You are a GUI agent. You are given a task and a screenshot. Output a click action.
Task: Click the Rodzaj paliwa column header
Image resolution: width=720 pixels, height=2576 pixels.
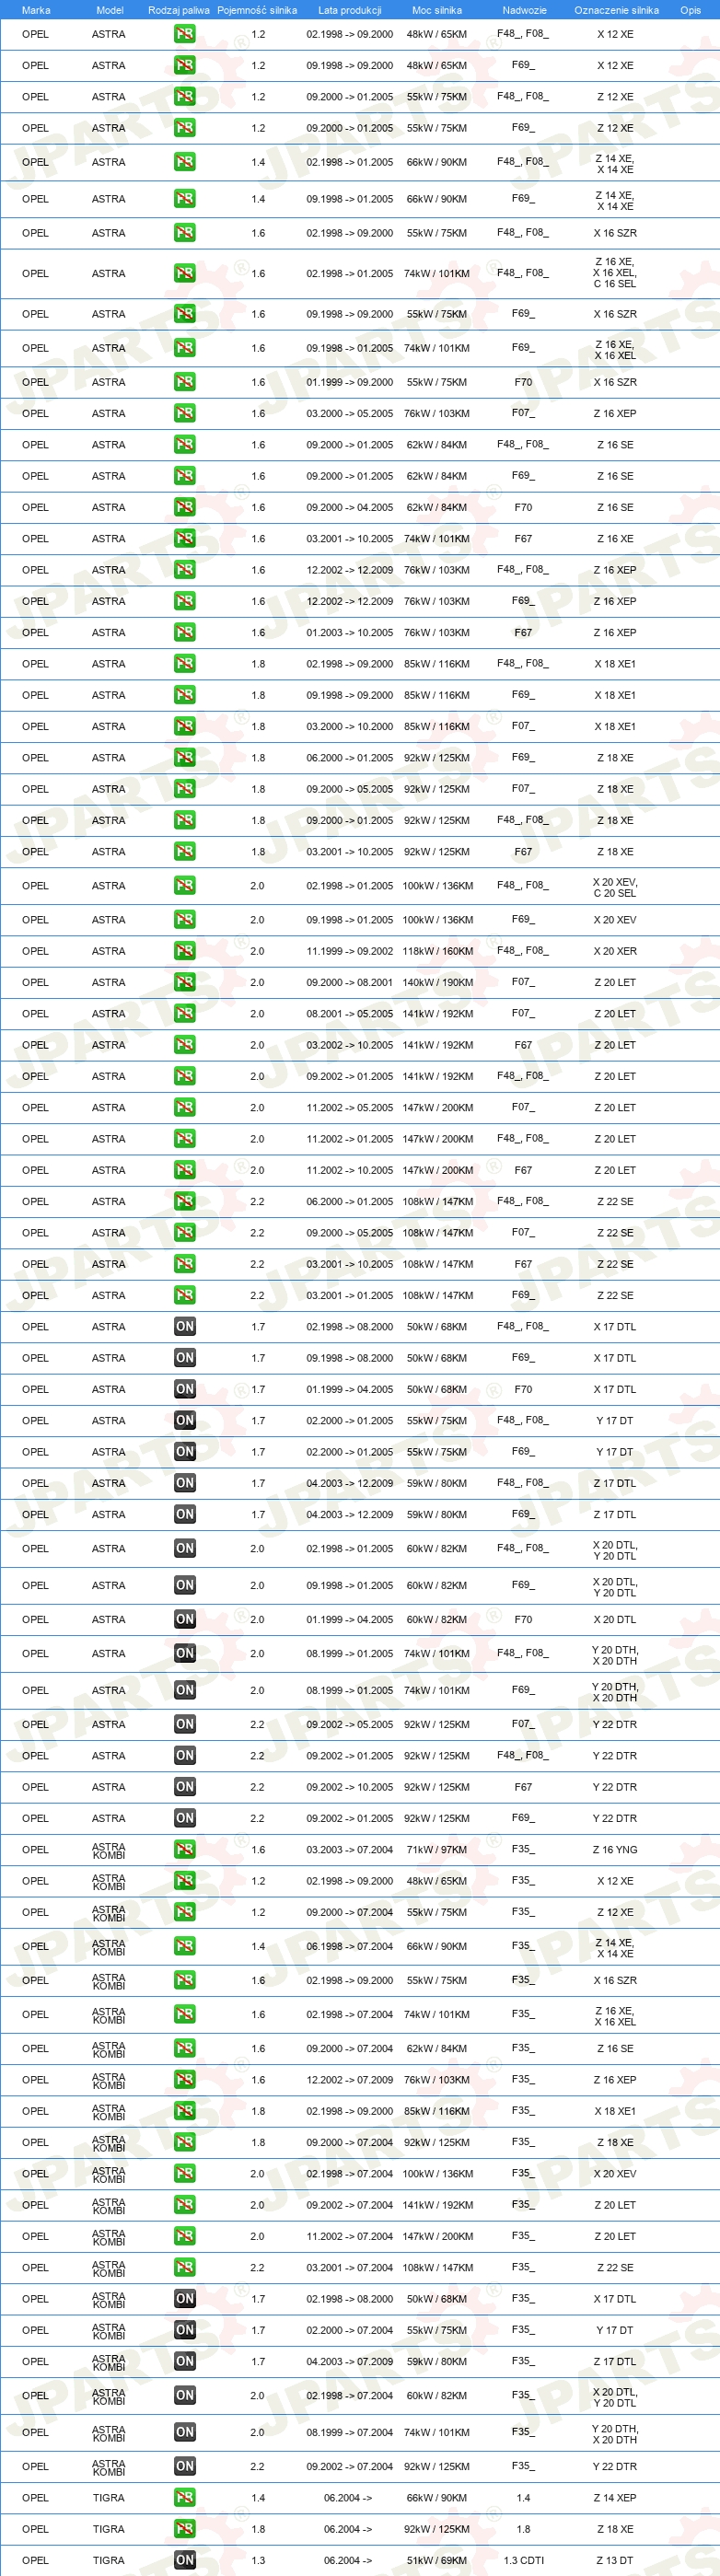[179, 10]
